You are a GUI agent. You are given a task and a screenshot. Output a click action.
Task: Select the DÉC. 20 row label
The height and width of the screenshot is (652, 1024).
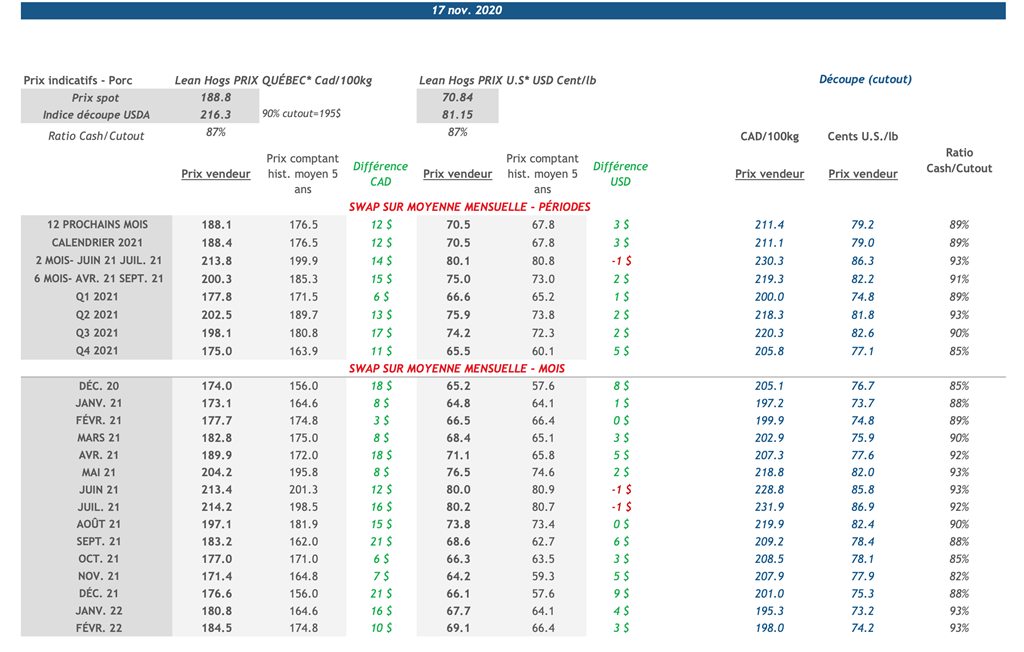pyautogui.click(x=98, y=386)
